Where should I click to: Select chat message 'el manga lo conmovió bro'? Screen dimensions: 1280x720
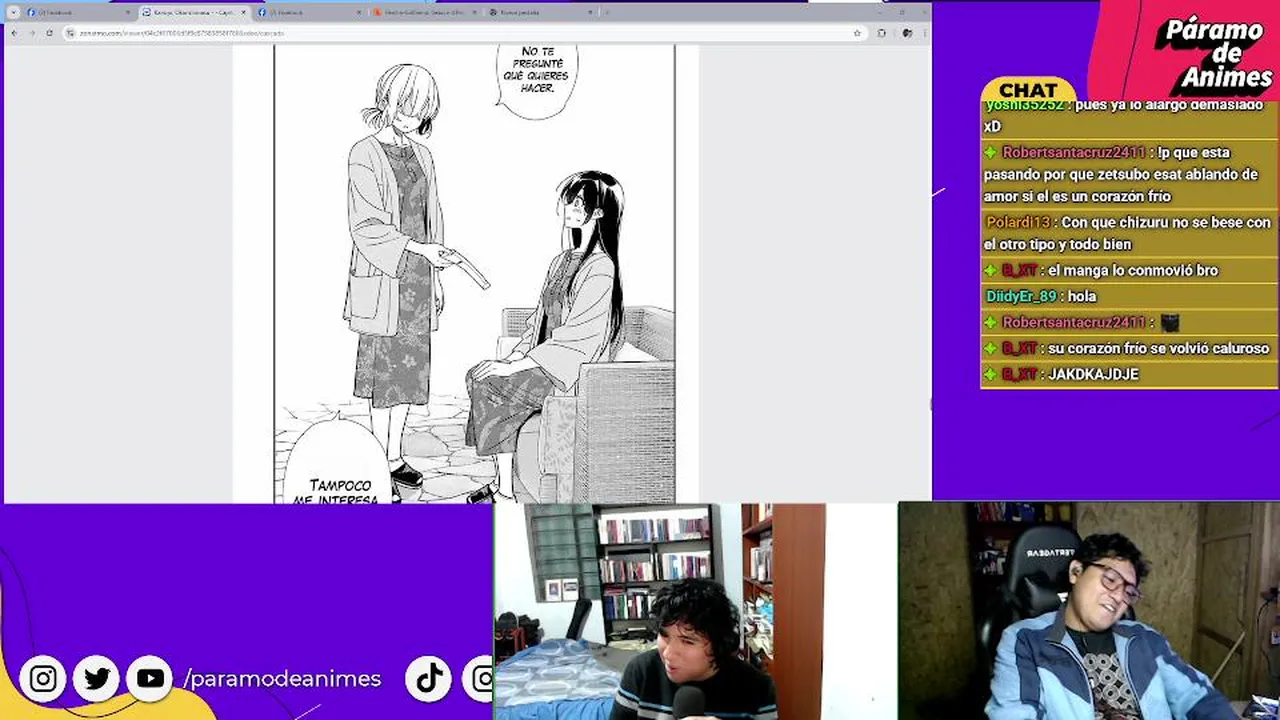1130,270
